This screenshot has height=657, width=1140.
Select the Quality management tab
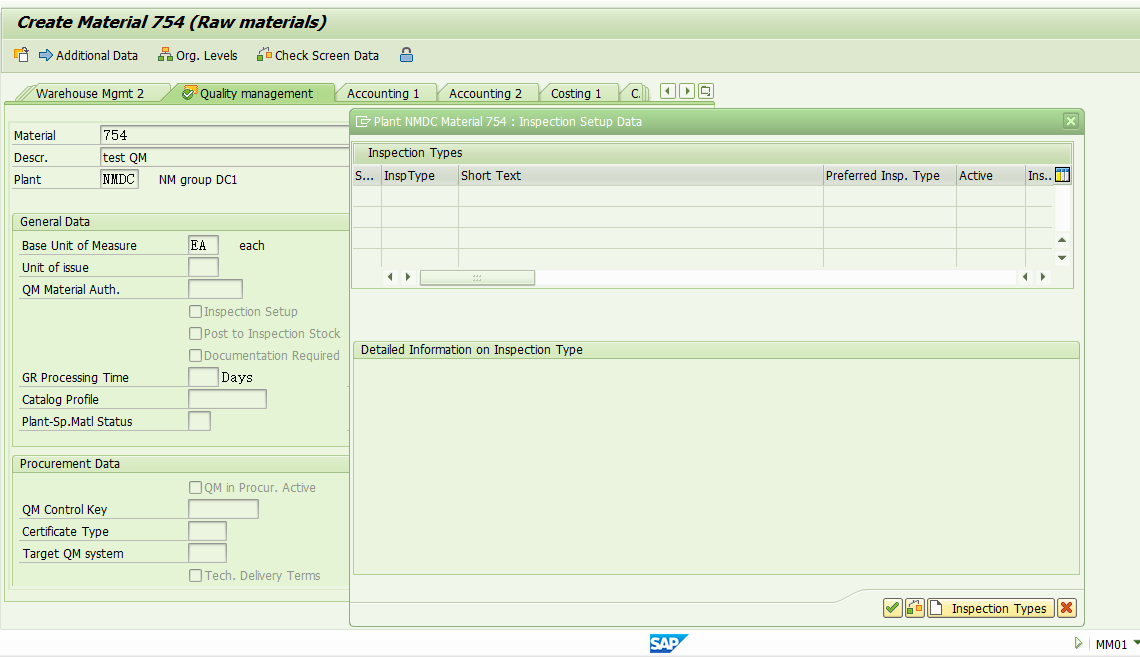point(256,94)
